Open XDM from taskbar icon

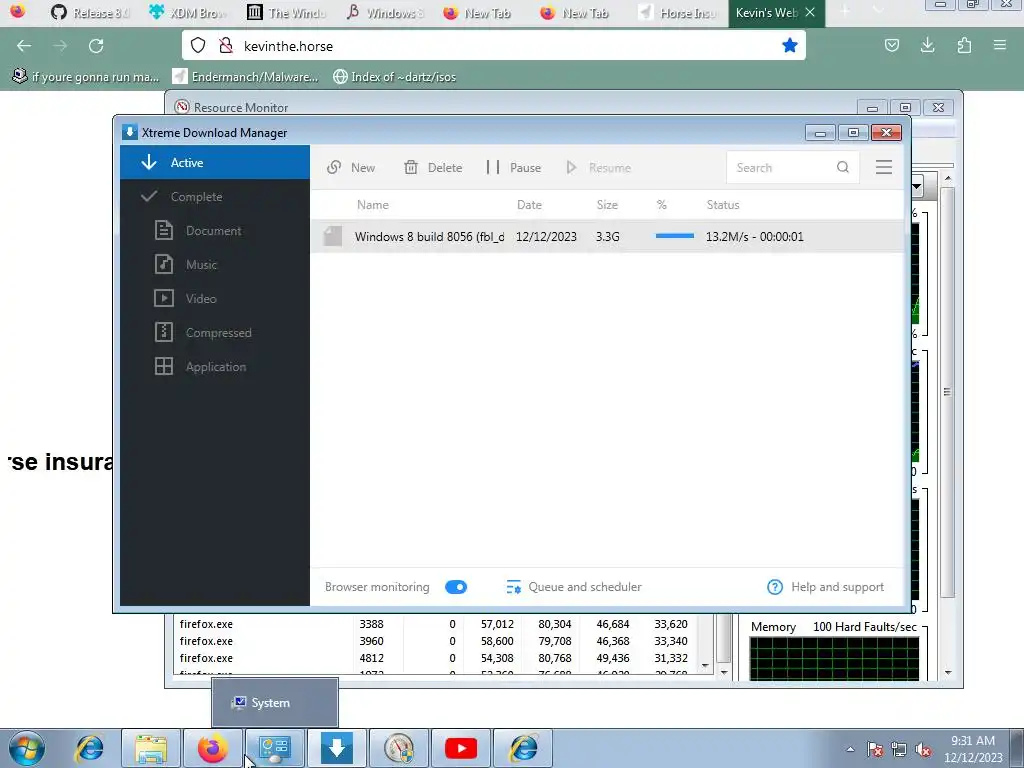pos(337,748)
